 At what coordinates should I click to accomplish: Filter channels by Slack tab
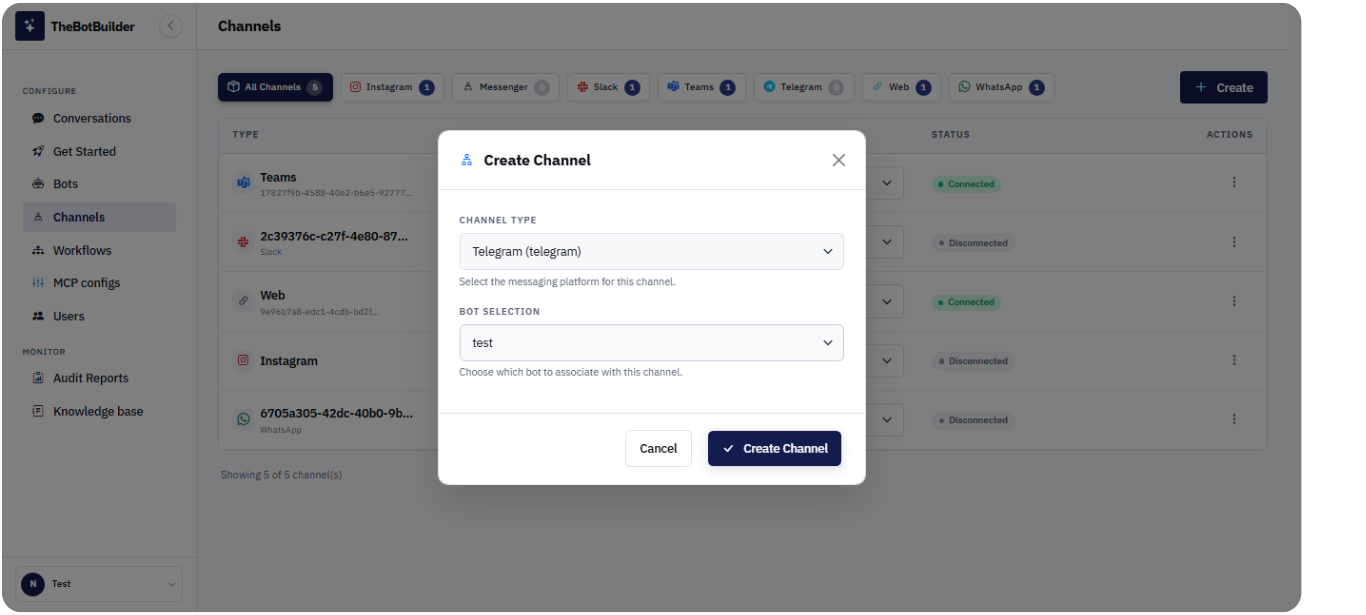[608, 87]
